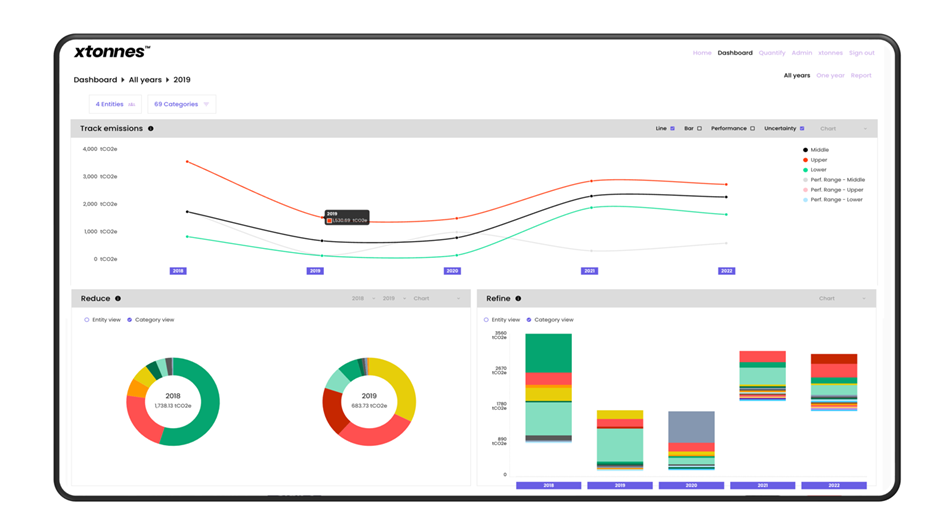This screenshot has height=529, width=940.
Task: Enable the Performance checkbox
Action: [x=753, y=129]
